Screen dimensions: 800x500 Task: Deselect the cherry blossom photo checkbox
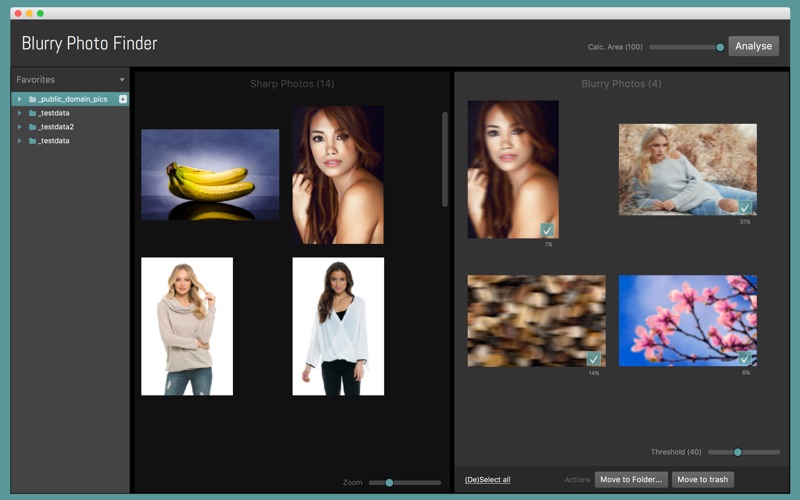[745, 358]
